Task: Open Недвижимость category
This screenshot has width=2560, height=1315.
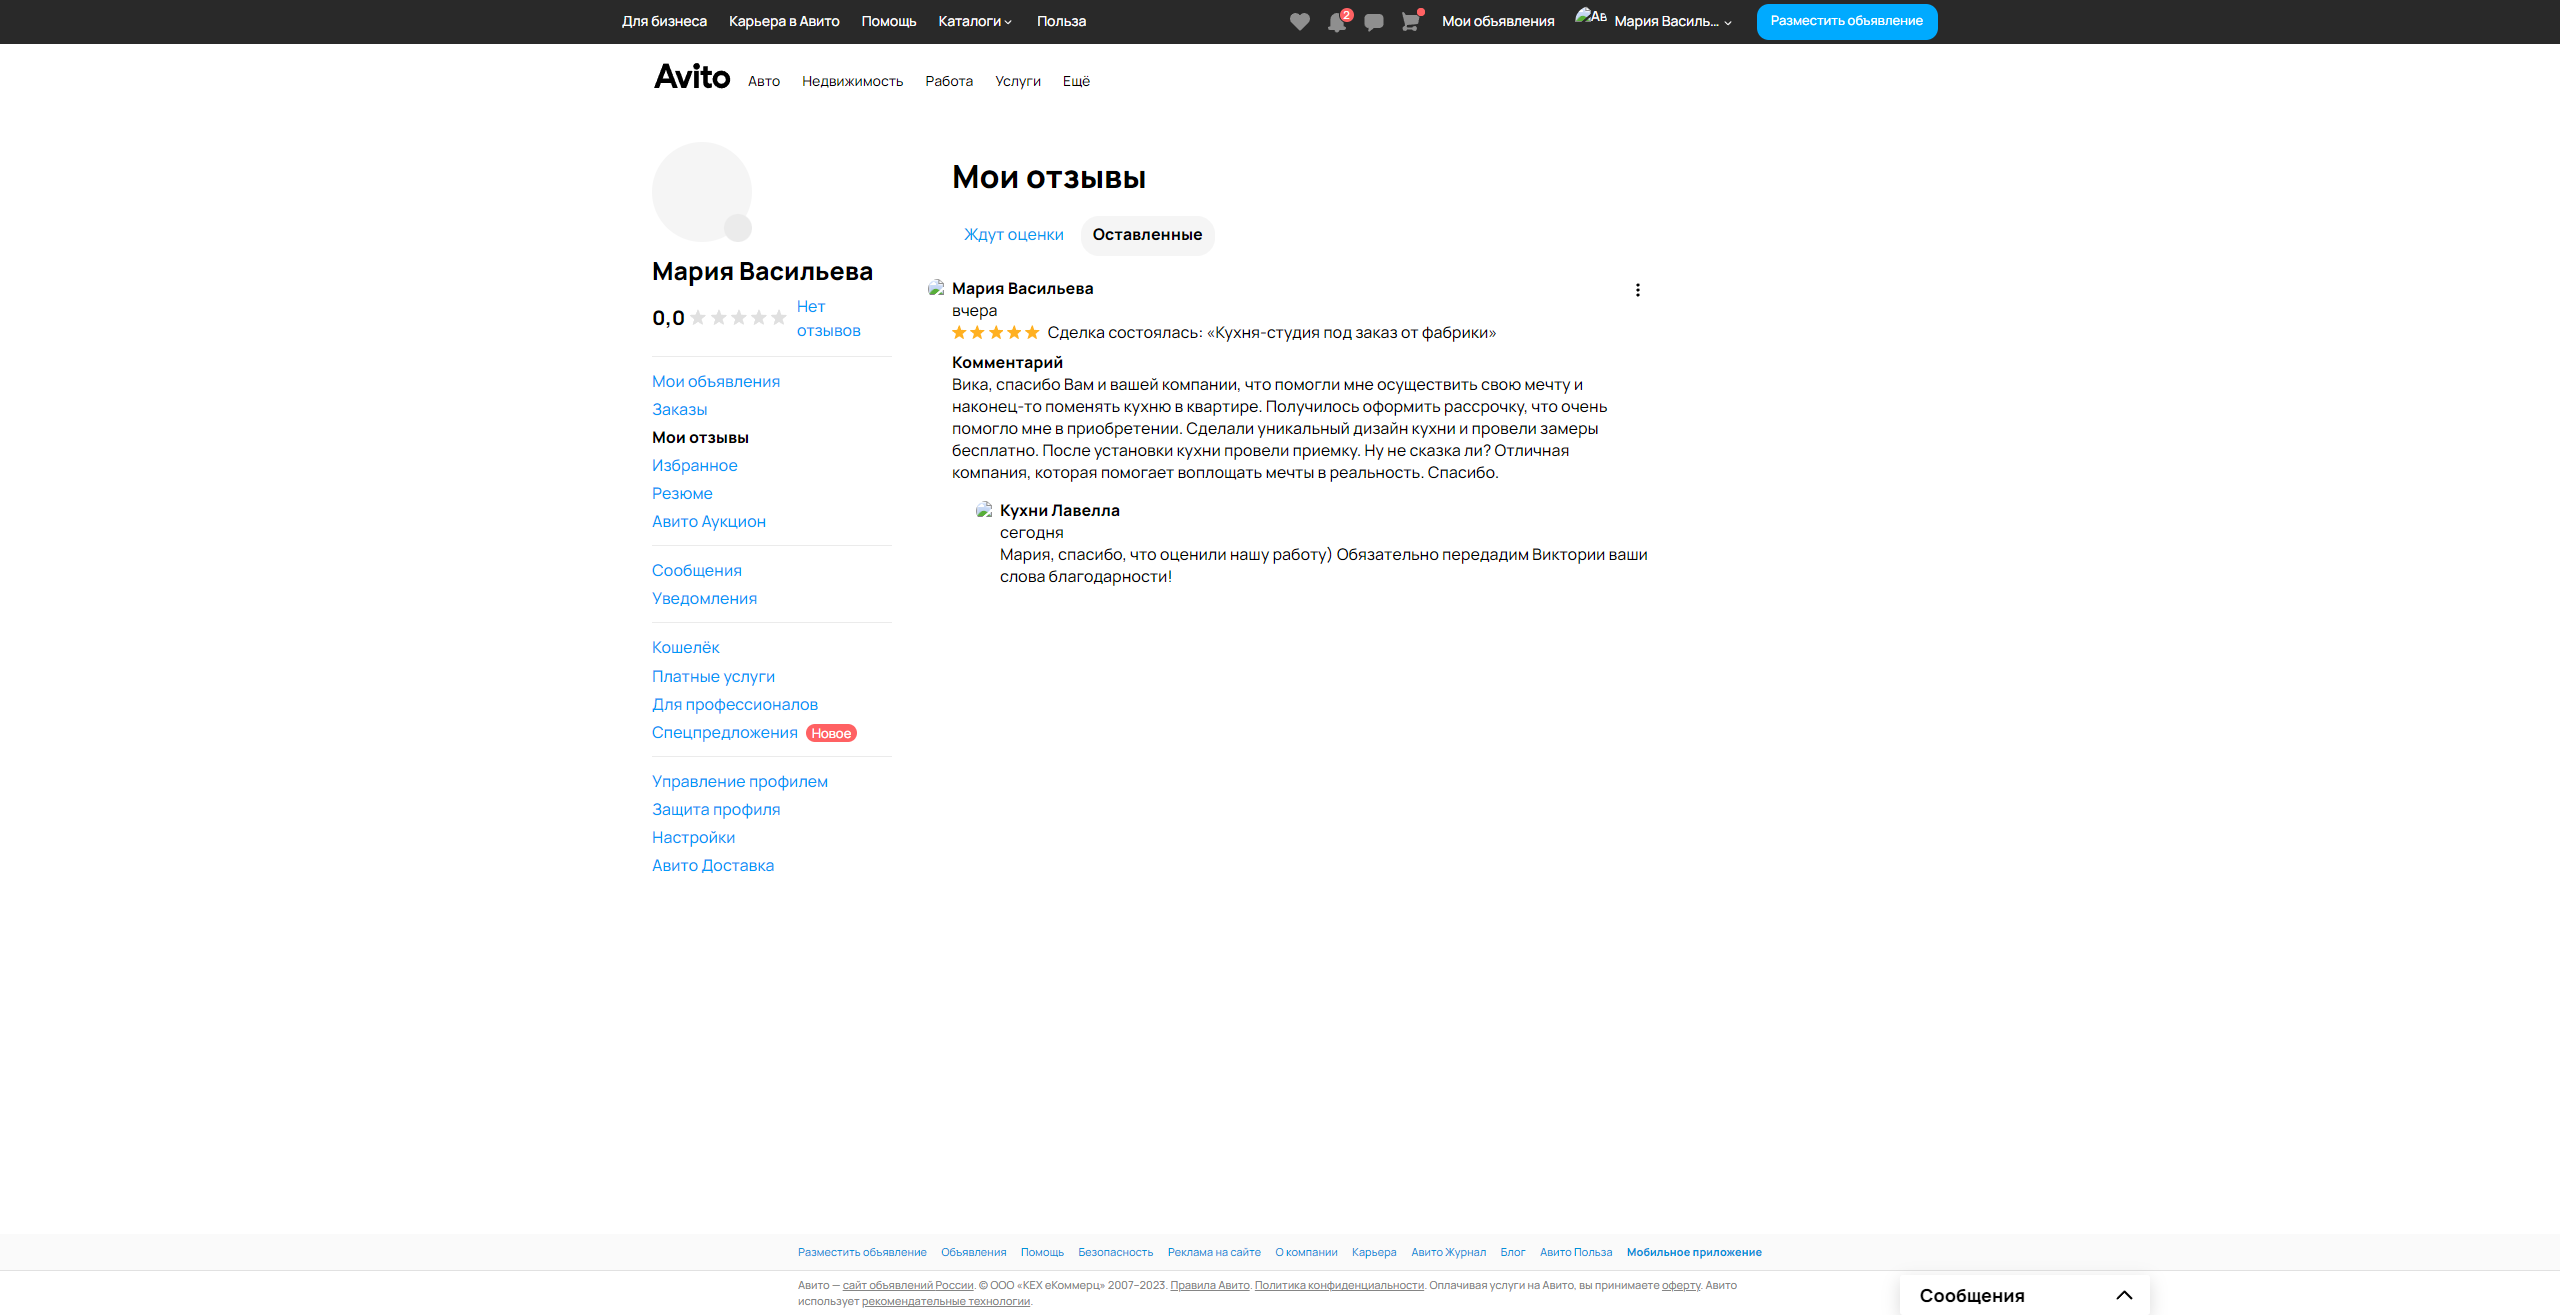Action: pos(852,81)
